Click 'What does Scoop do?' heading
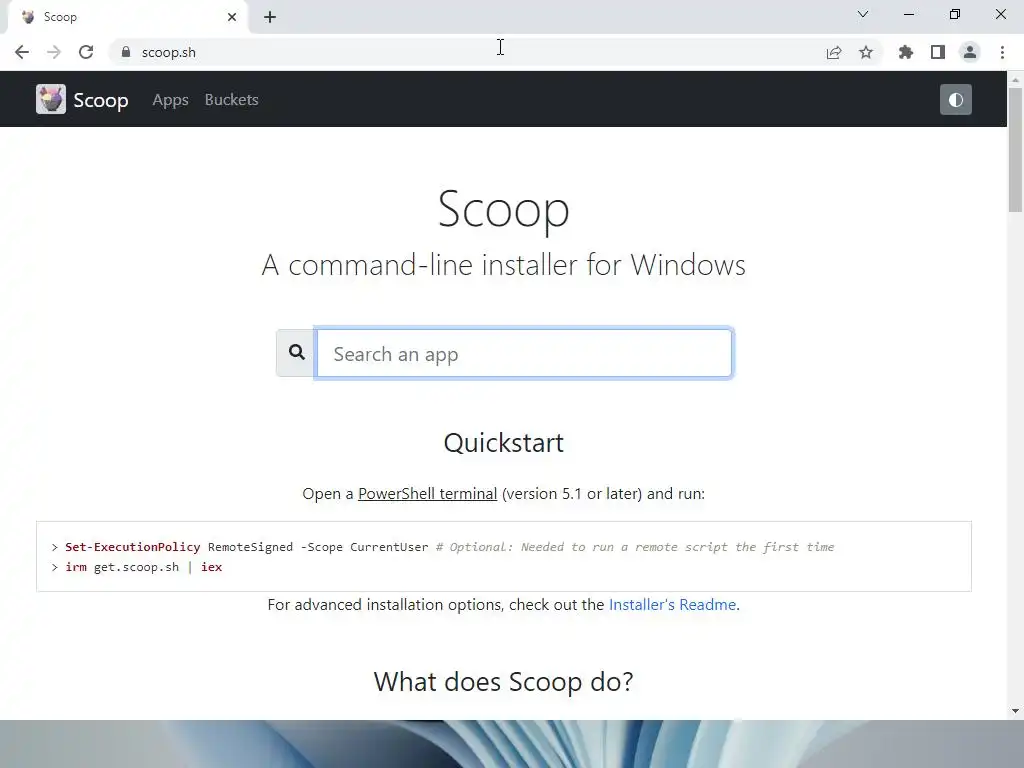Screen dimensions: 1024x768 coord(504,682)
